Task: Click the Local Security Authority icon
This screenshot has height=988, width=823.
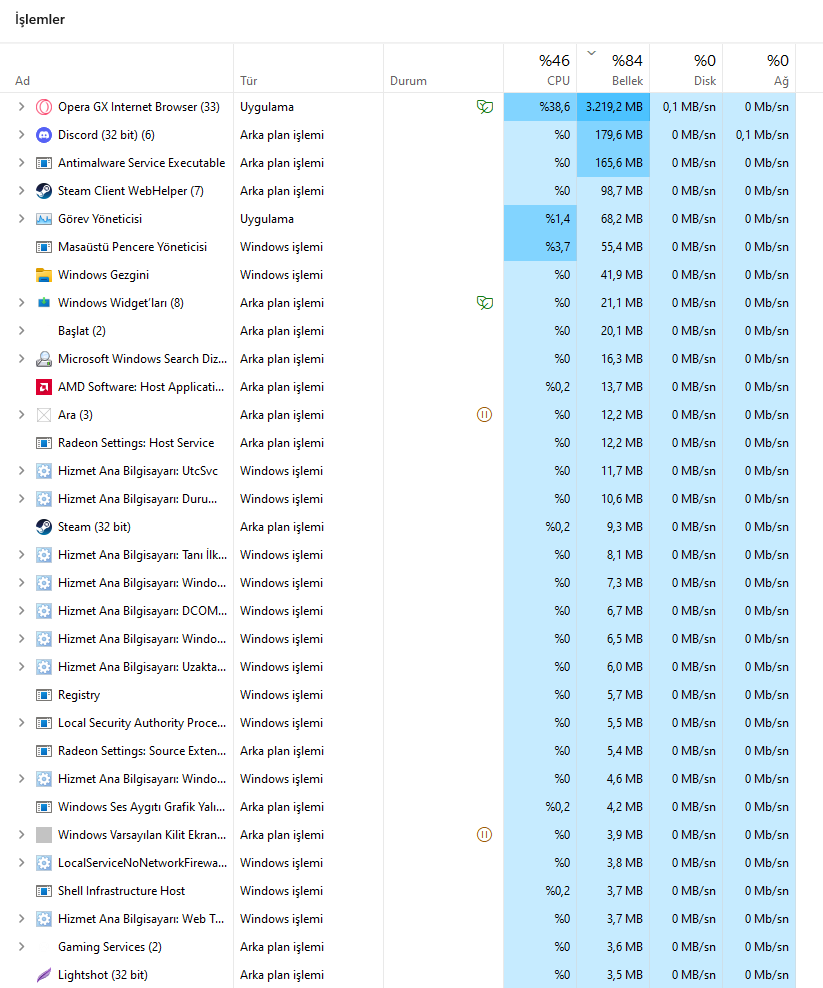Action: (43, 723)
